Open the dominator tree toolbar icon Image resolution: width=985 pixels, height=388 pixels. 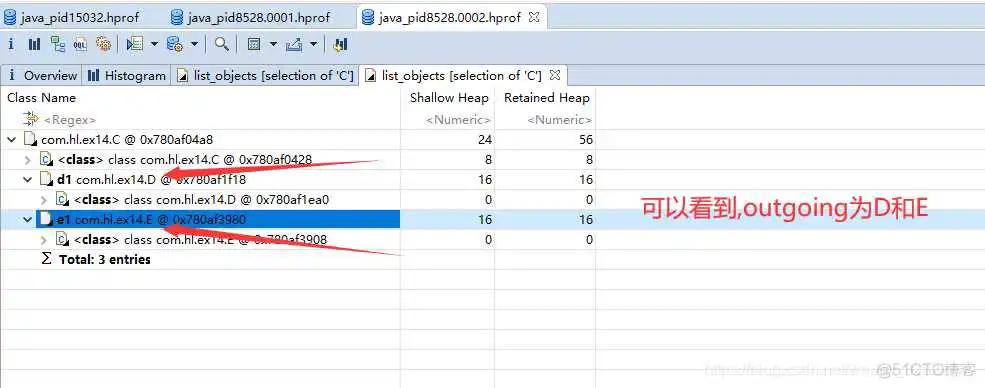(58, 44)
